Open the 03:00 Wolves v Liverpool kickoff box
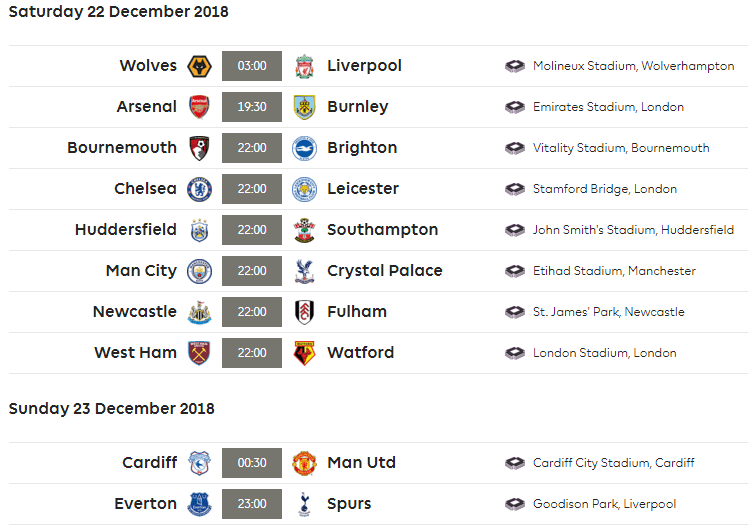The height and width of the screenshot is (532, 748). (x=252, y=66)
